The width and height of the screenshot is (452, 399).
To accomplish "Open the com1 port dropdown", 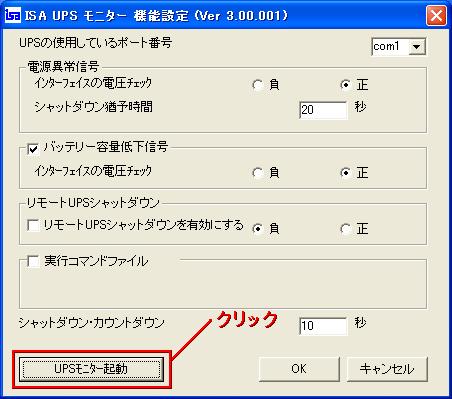I will tap(417, 47).
